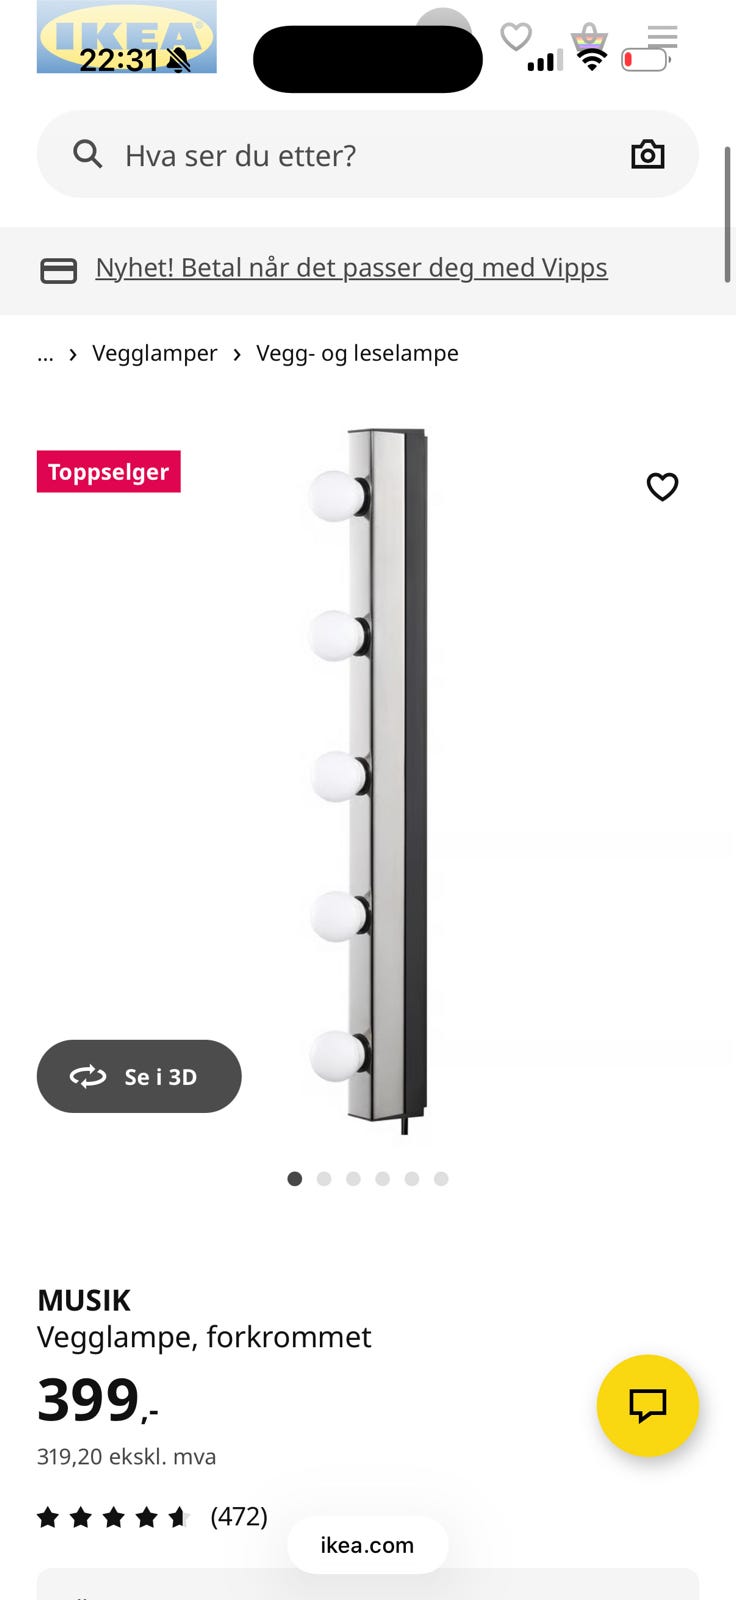Open the shopping basket icon
The image size is (736, 1600).
pos(590,40)
